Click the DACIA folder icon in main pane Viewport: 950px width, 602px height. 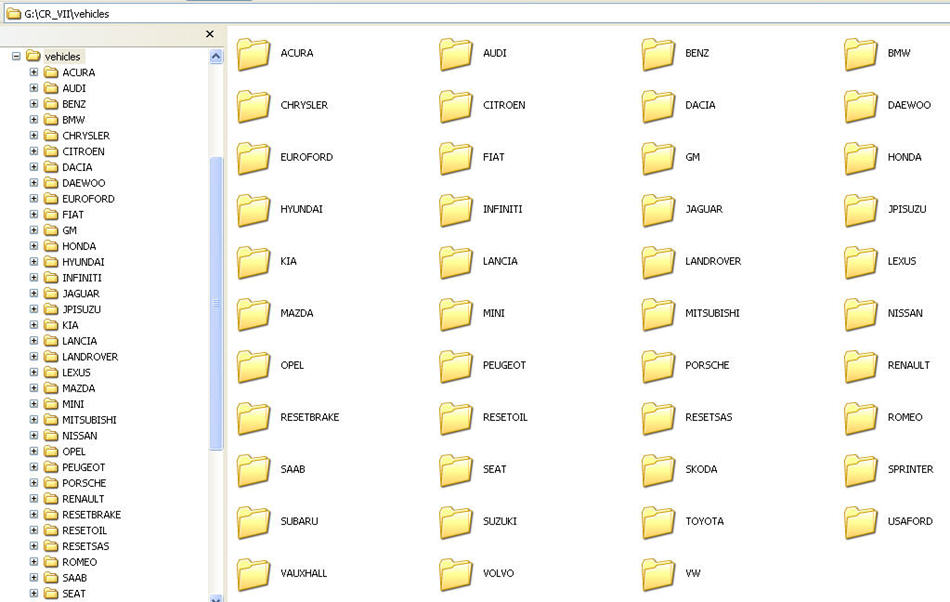click(x=658, y=107)
